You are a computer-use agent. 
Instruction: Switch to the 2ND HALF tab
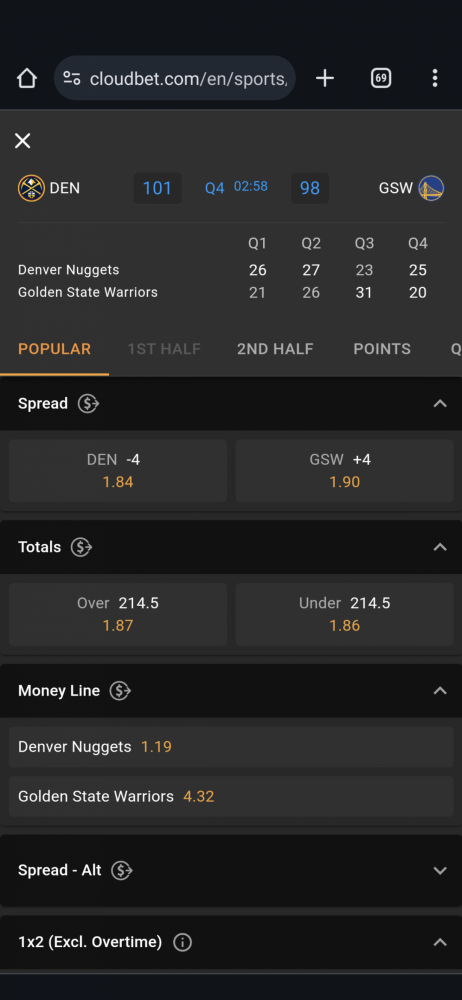(x=275, y=349)
